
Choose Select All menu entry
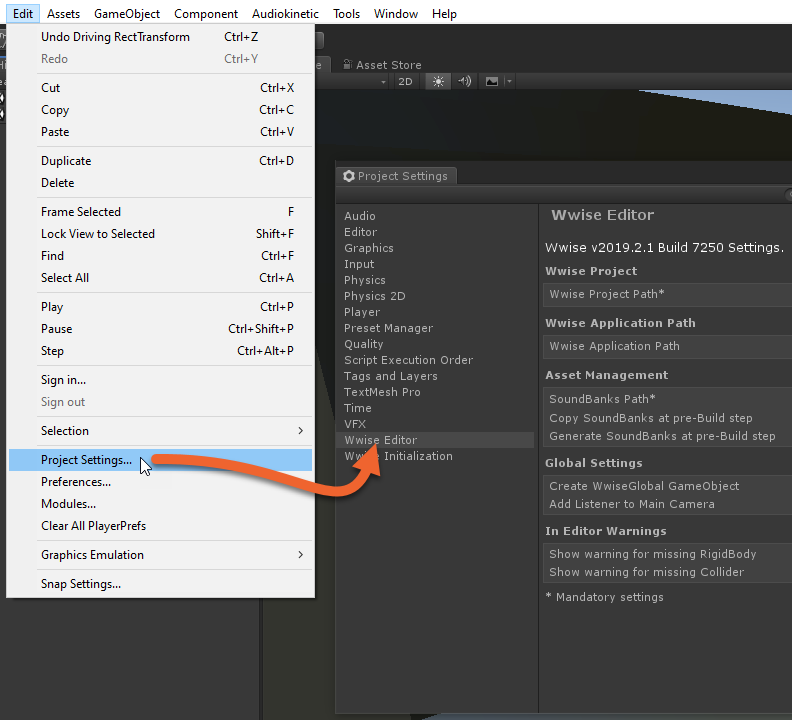click(x=161, y=278)
